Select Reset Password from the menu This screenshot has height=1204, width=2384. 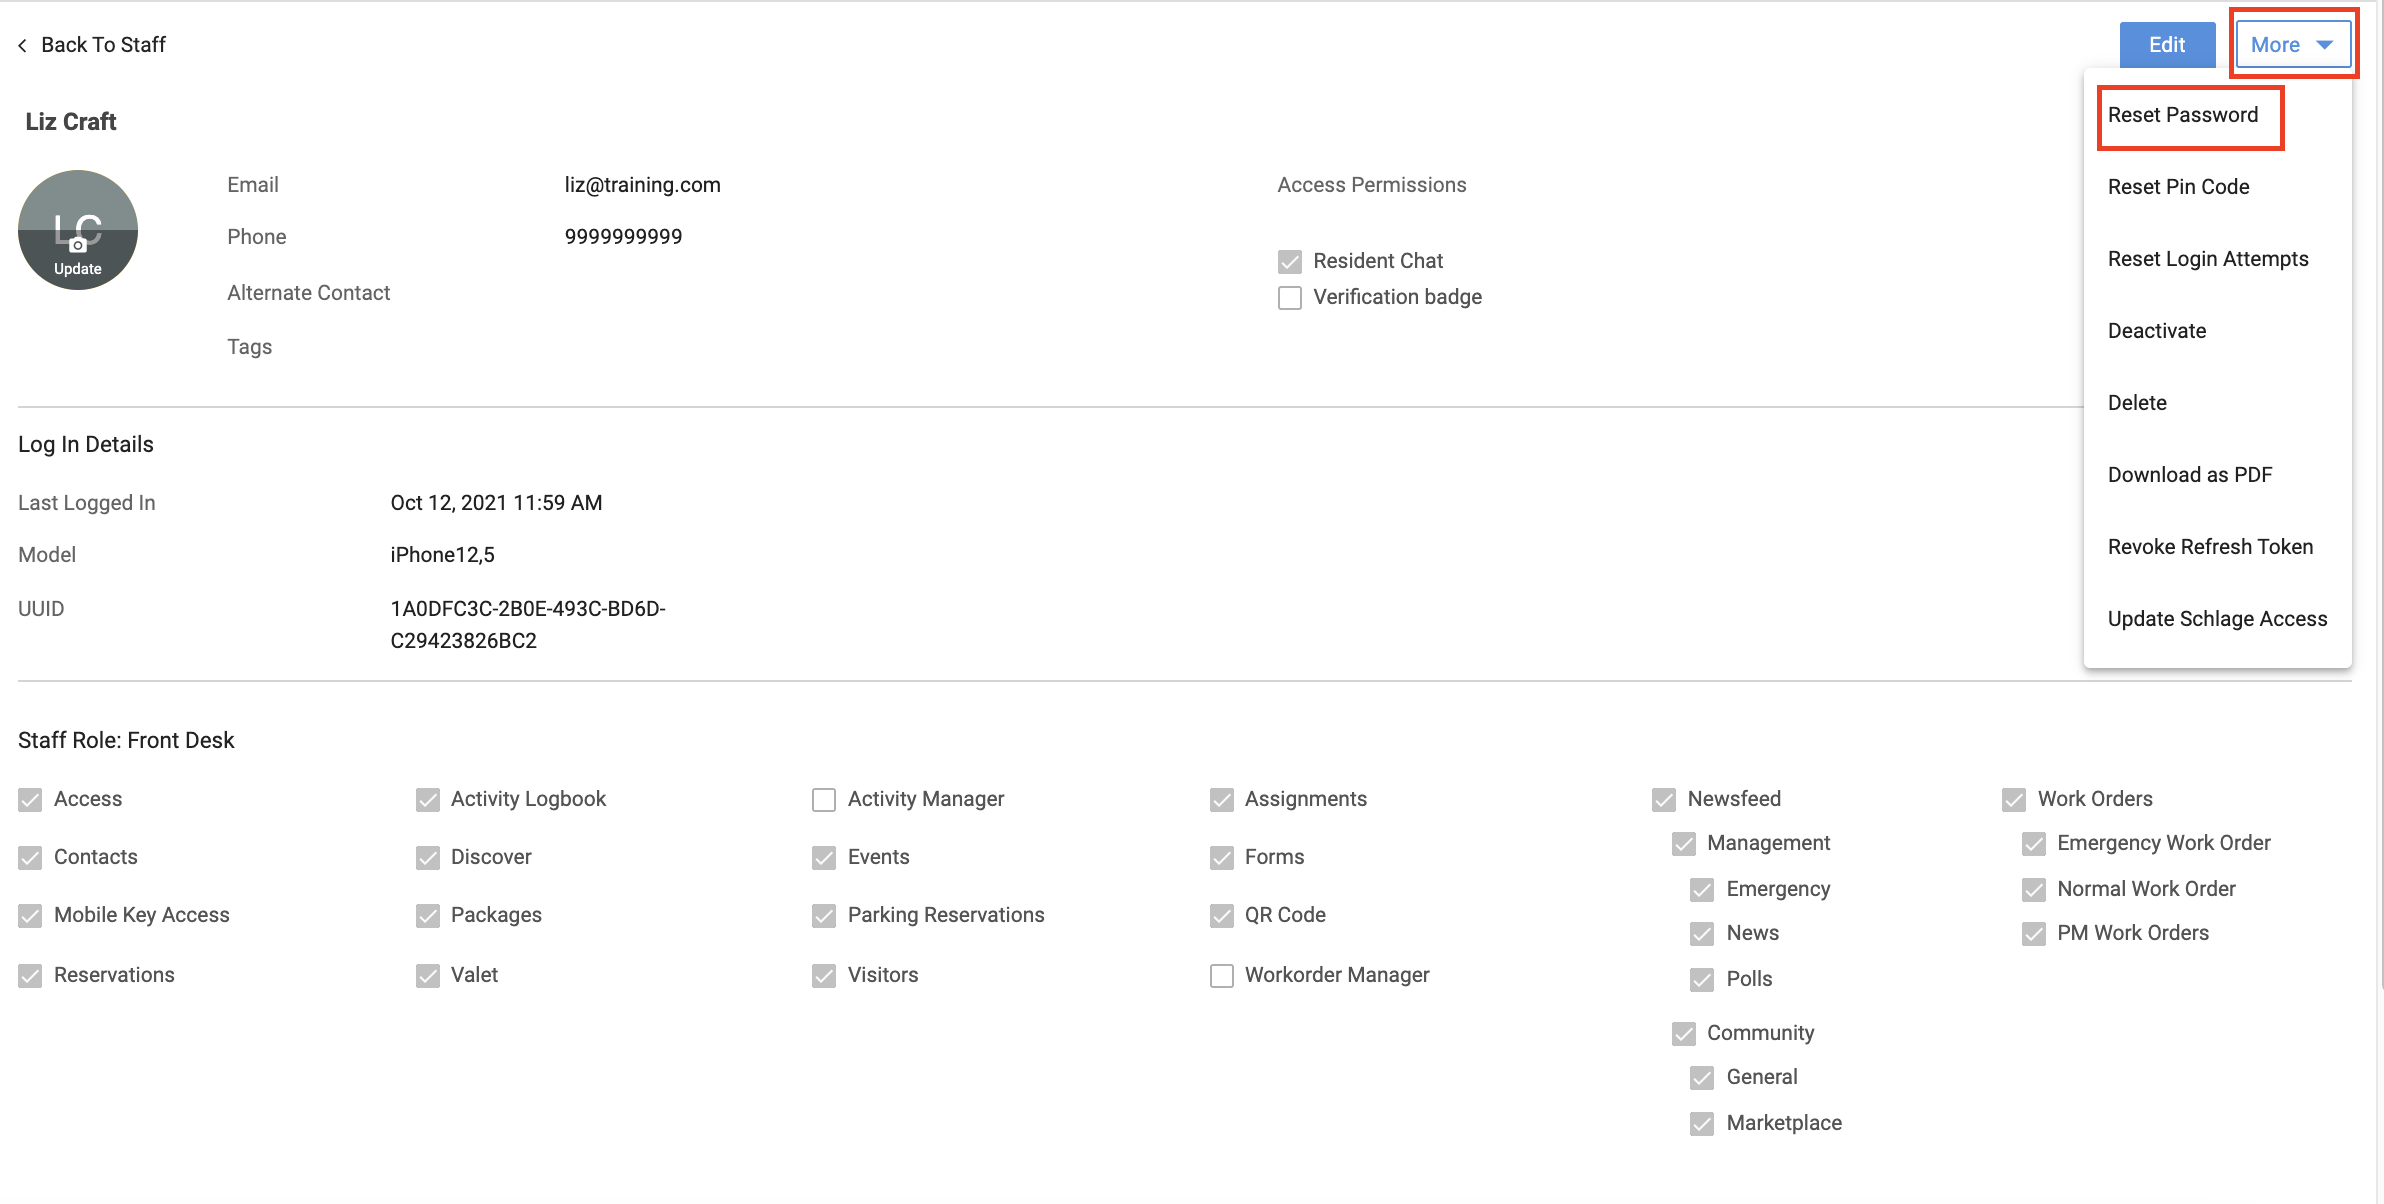coord(2183,115)
